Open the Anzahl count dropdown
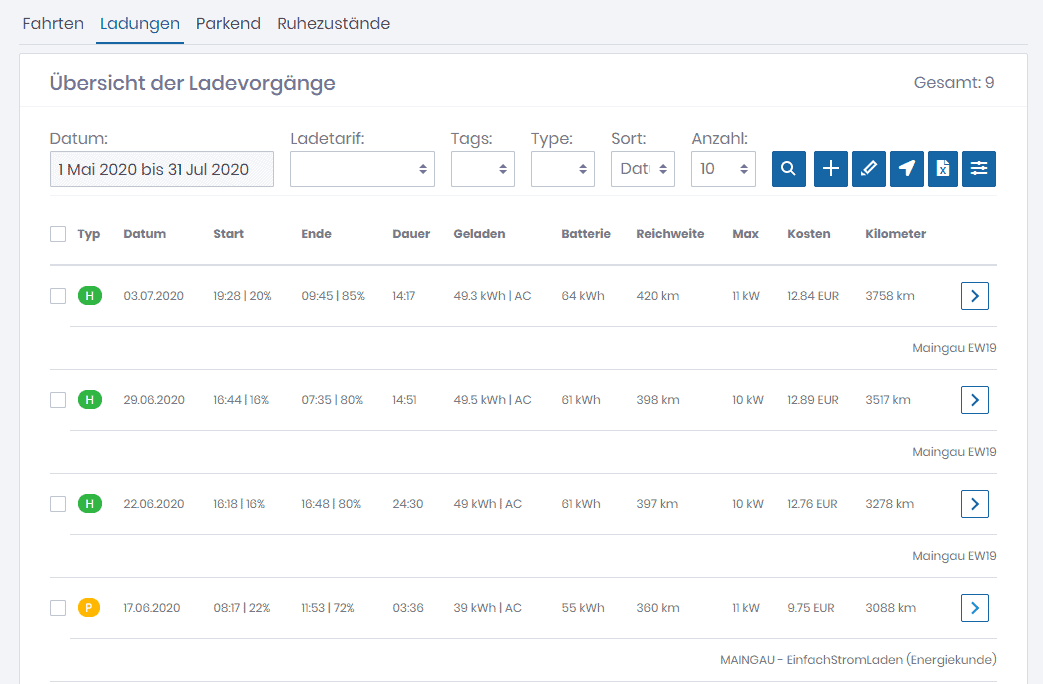 pyautogui.click(x=722, y=169)
